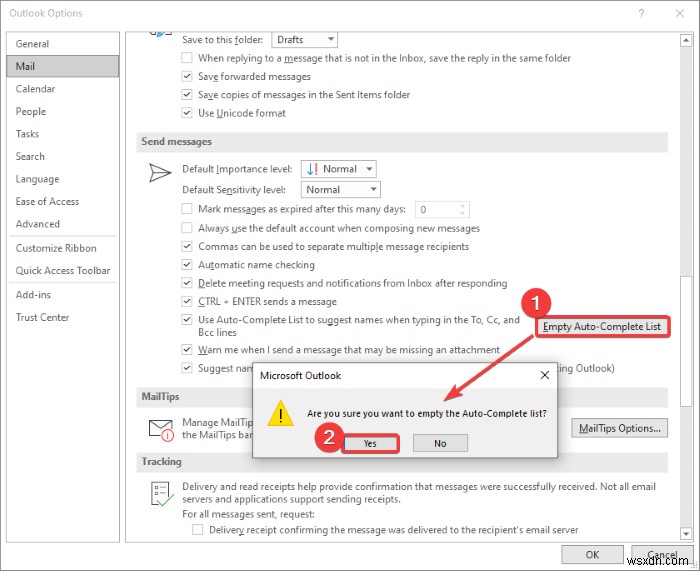
Task: Close the Microsoft Outlook confirmation dialog
Action: (545, 375)
